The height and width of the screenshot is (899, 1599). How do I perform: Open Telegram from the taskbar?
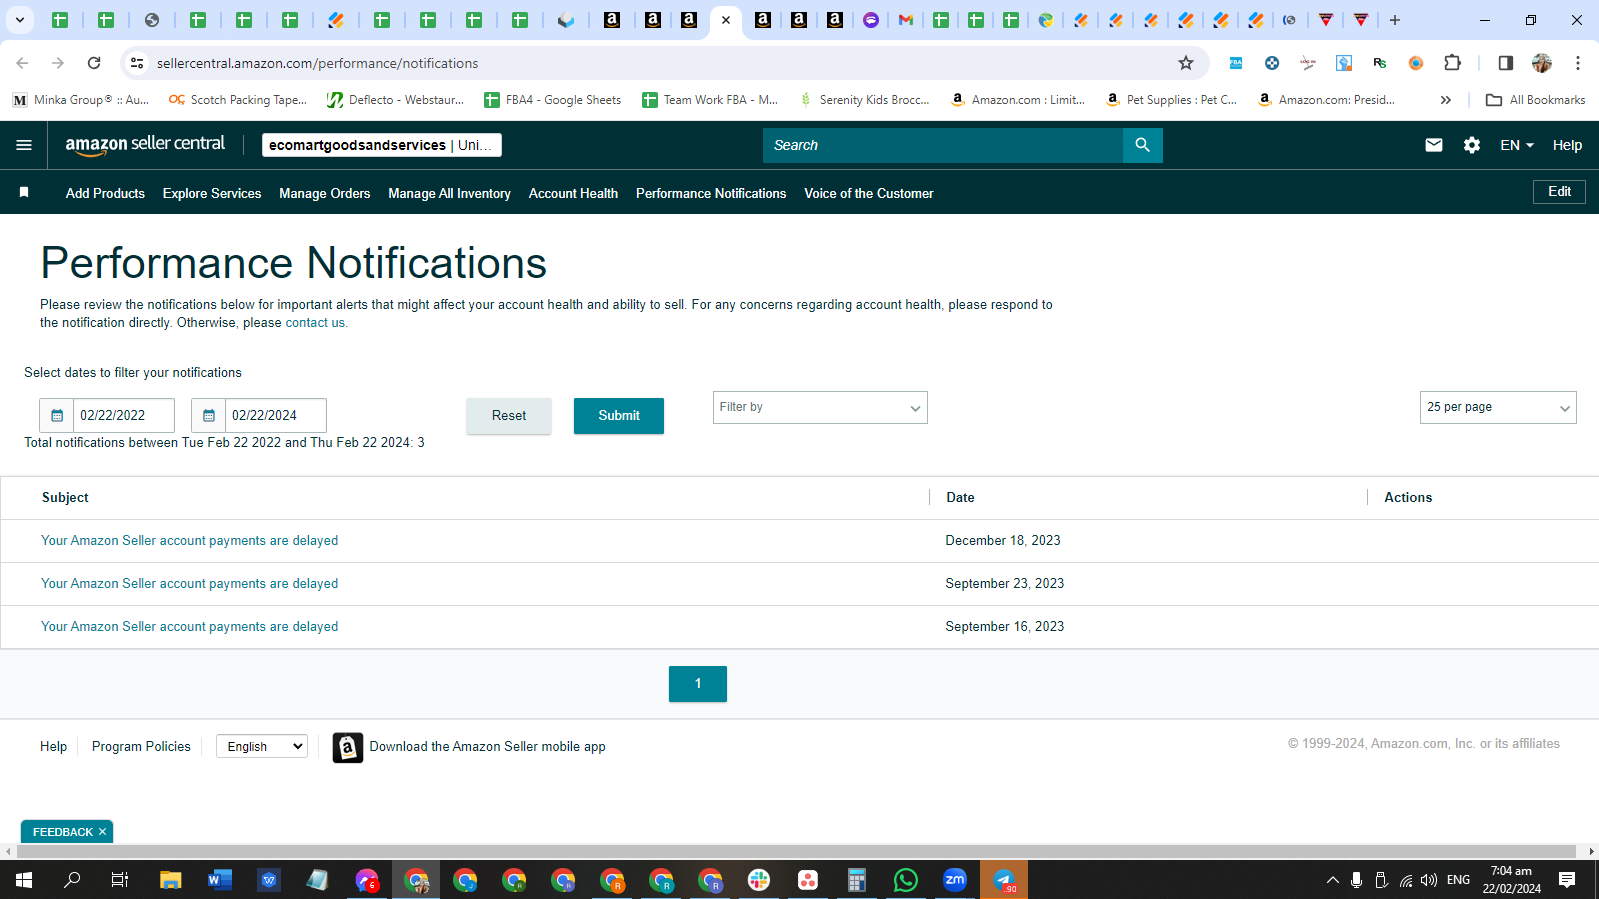(1004, 880)
